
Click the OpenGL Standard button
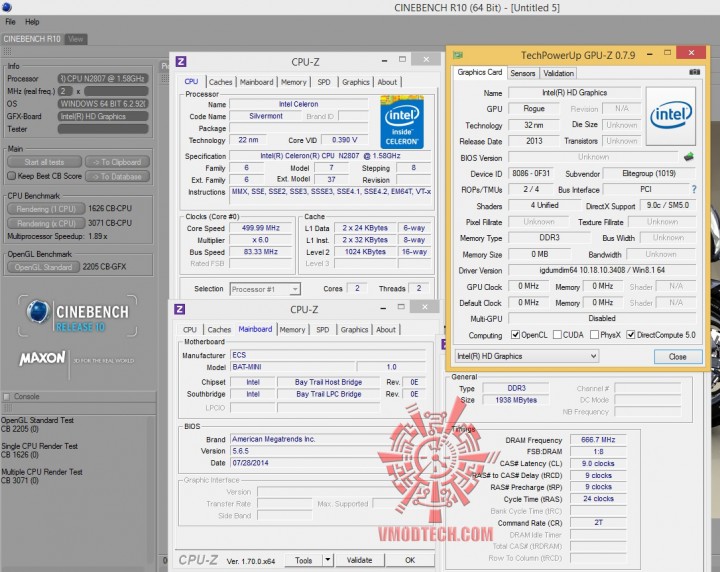click(x=43, y=267)
